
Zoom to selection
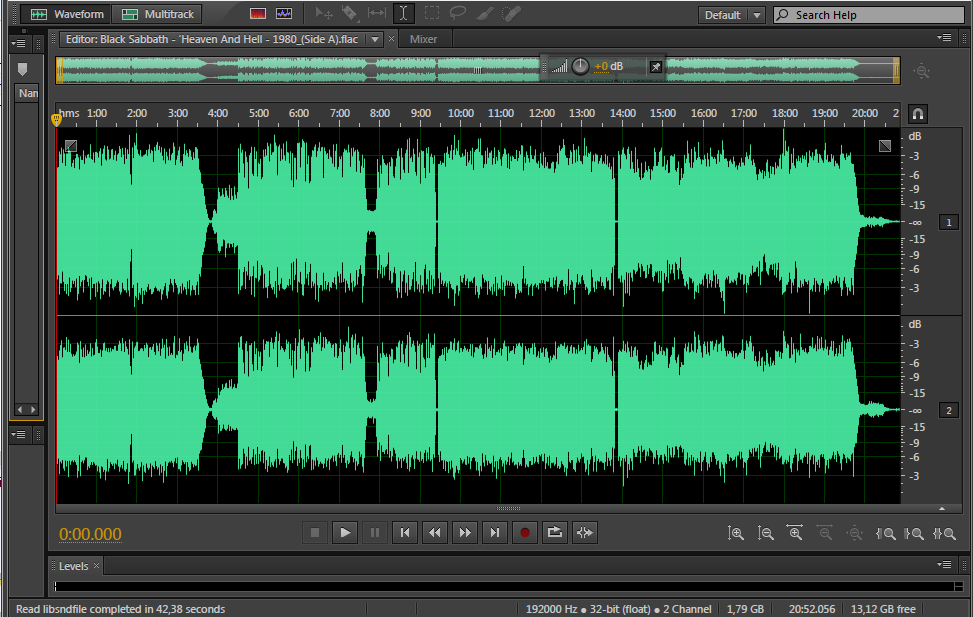[x=944, y=533]
